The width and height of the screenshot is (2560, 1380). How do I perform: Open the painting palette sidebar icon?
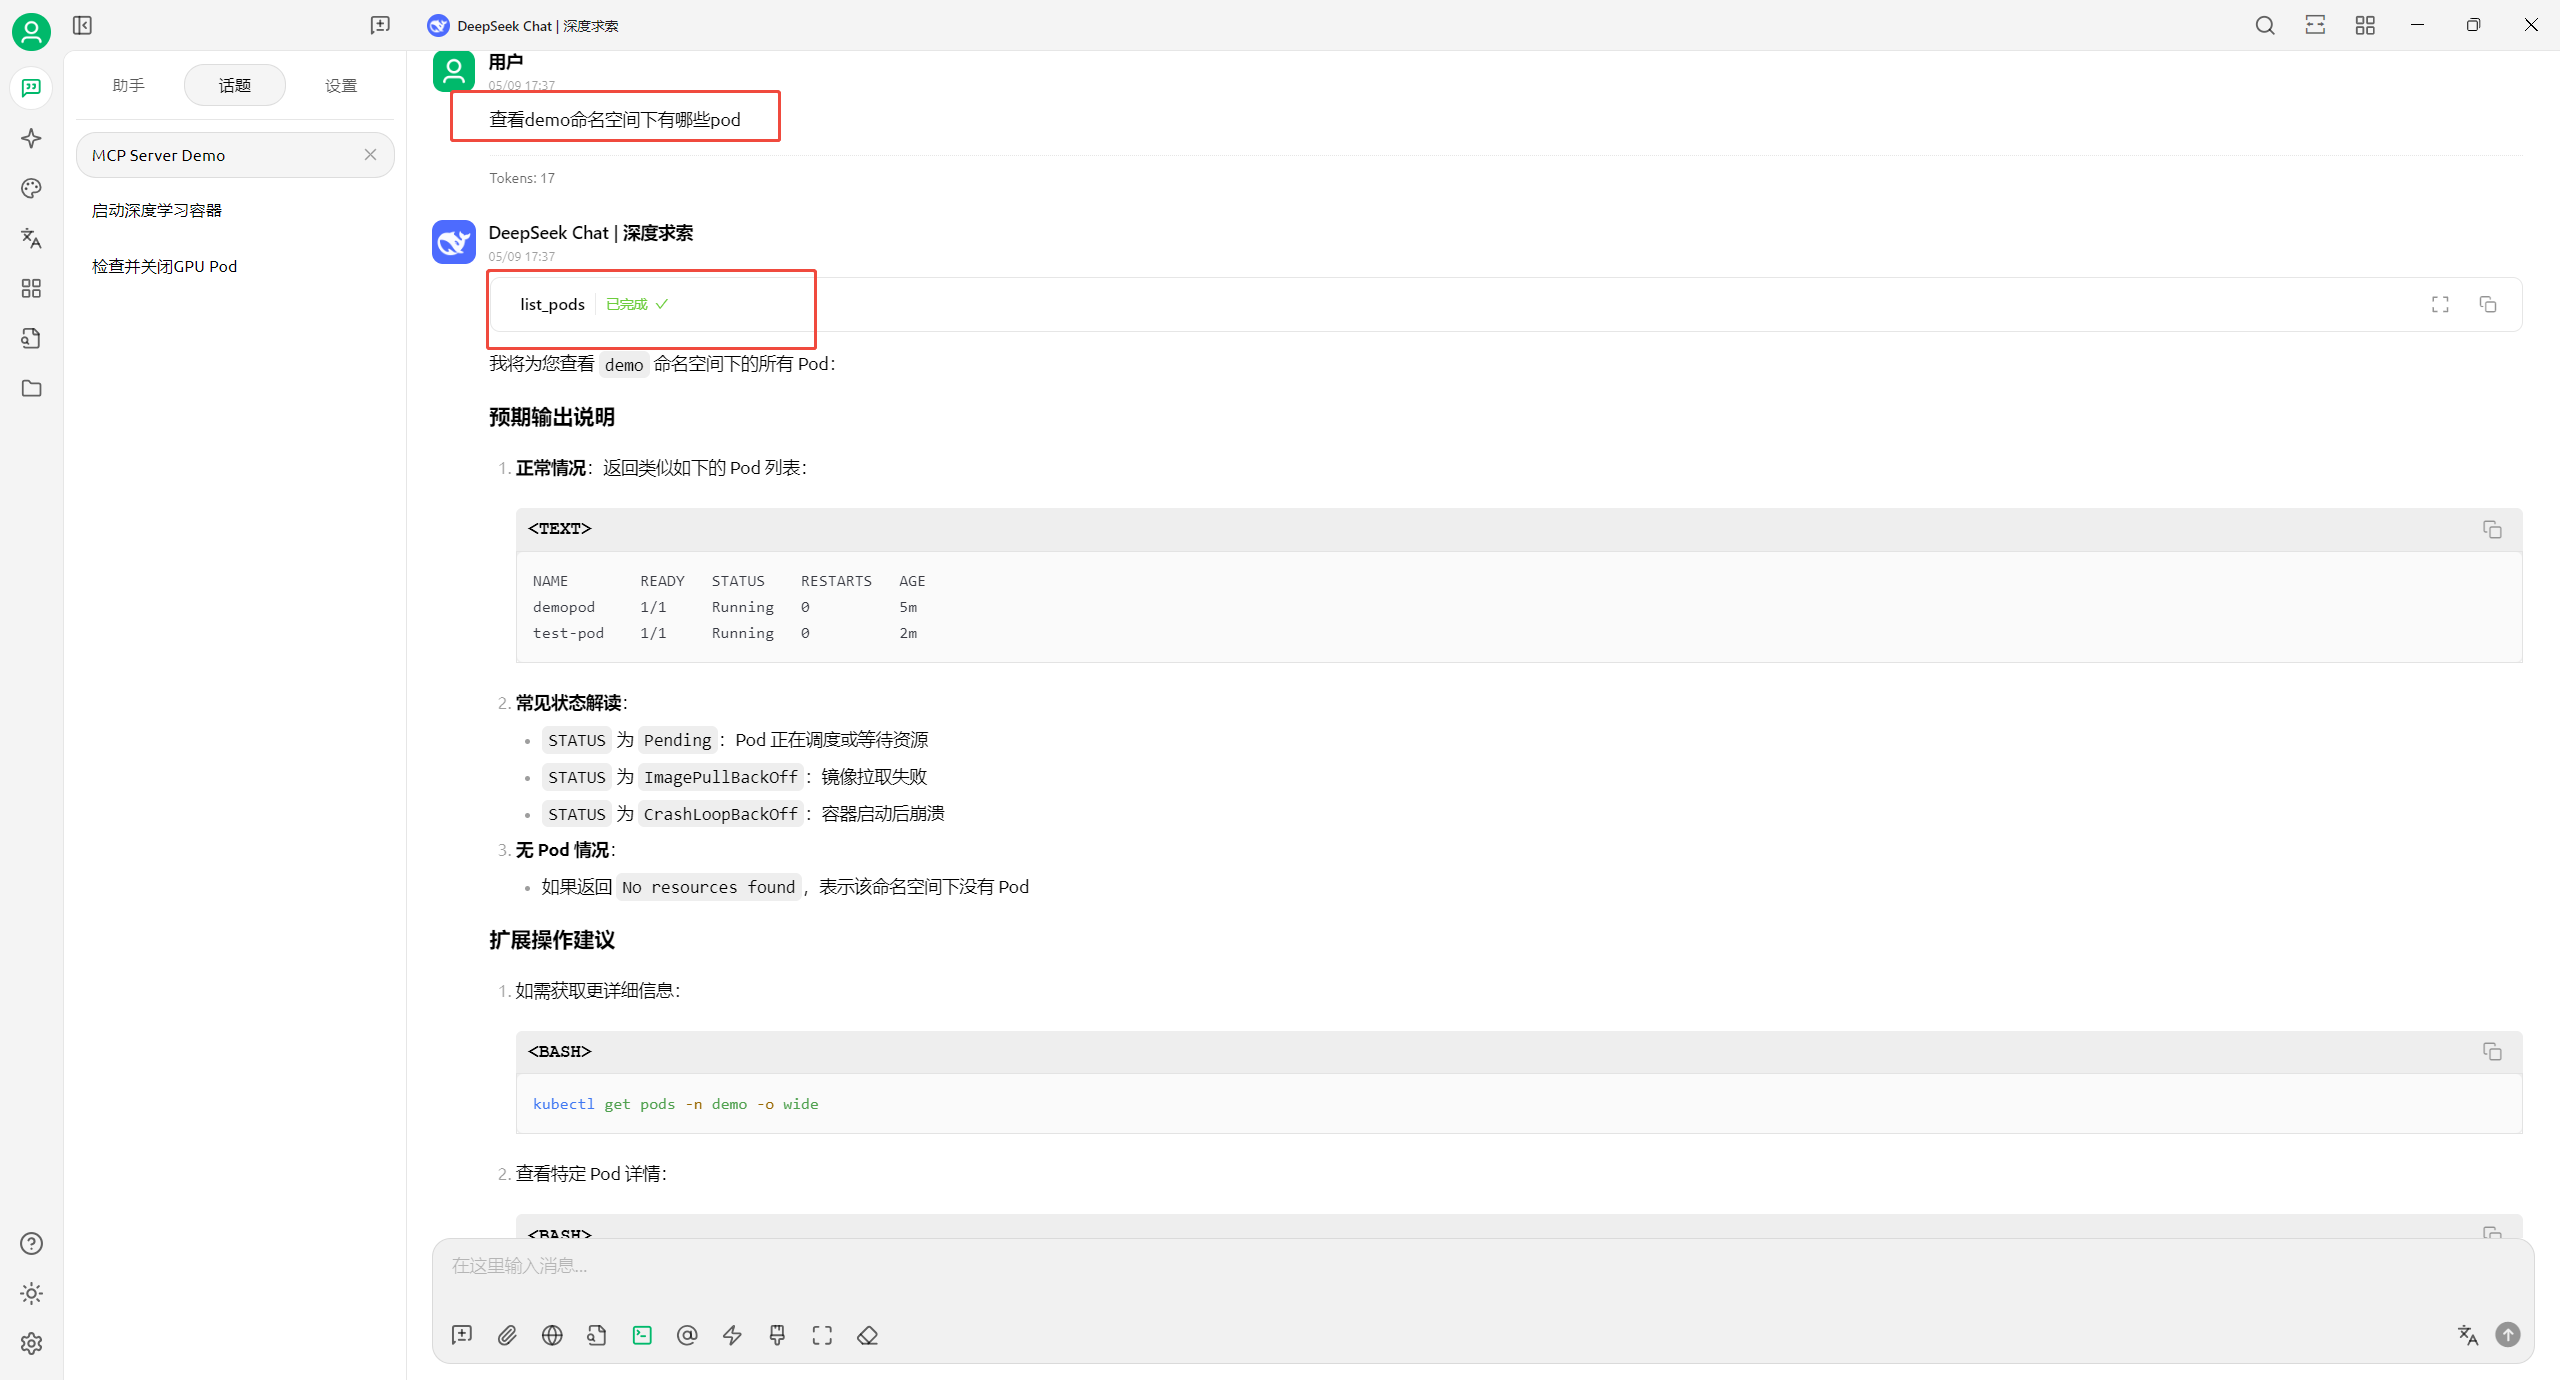point(31,188)
